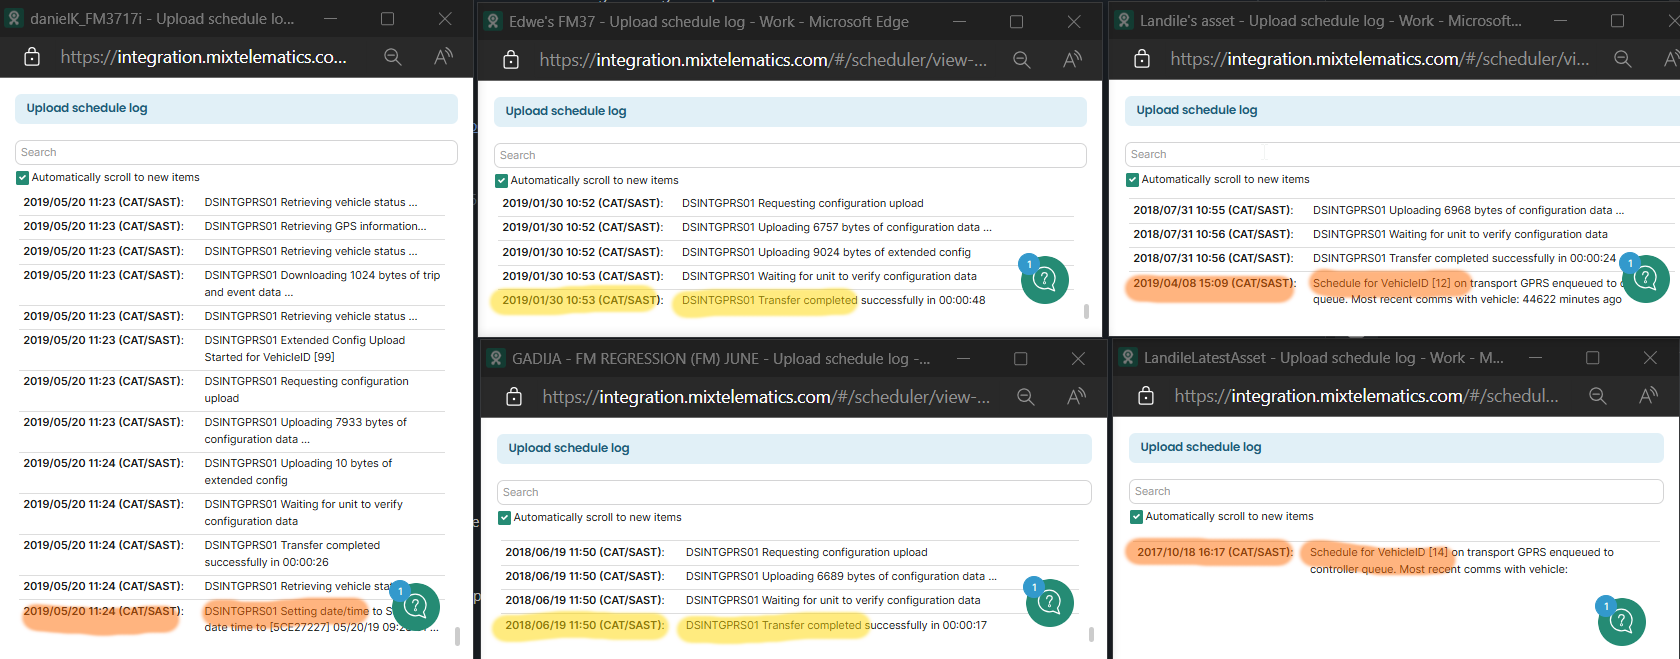Toggle auto scroll checkbox in LandileLatestAsset window

click(x=1136, y=517)
